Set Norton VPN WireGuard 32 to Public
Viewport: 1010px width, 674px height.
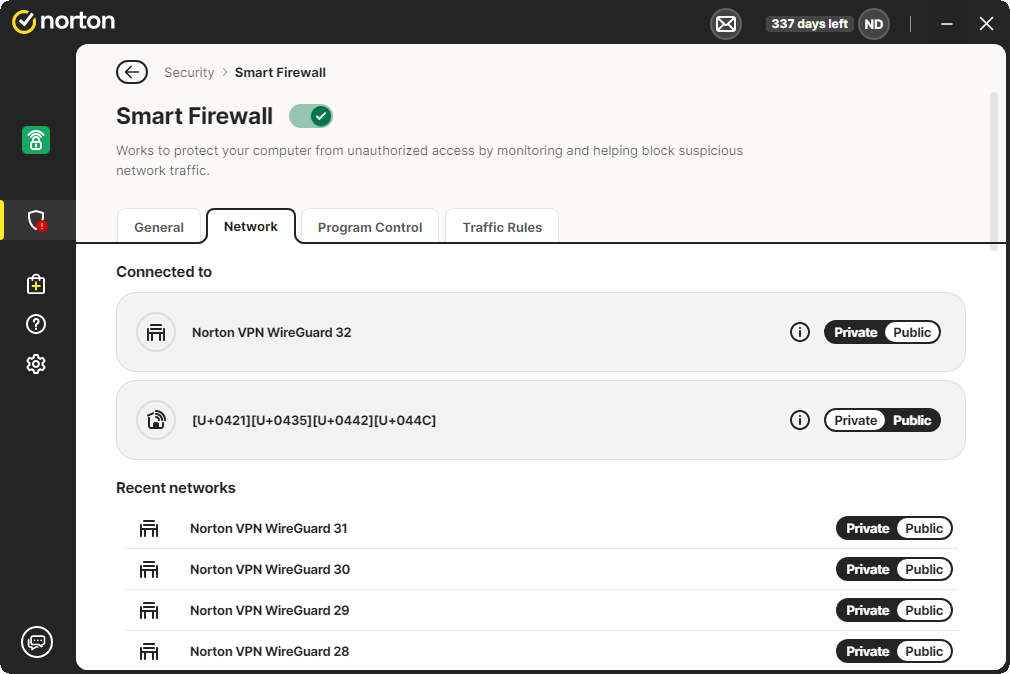pyautogui.click(x=911, y=332)
